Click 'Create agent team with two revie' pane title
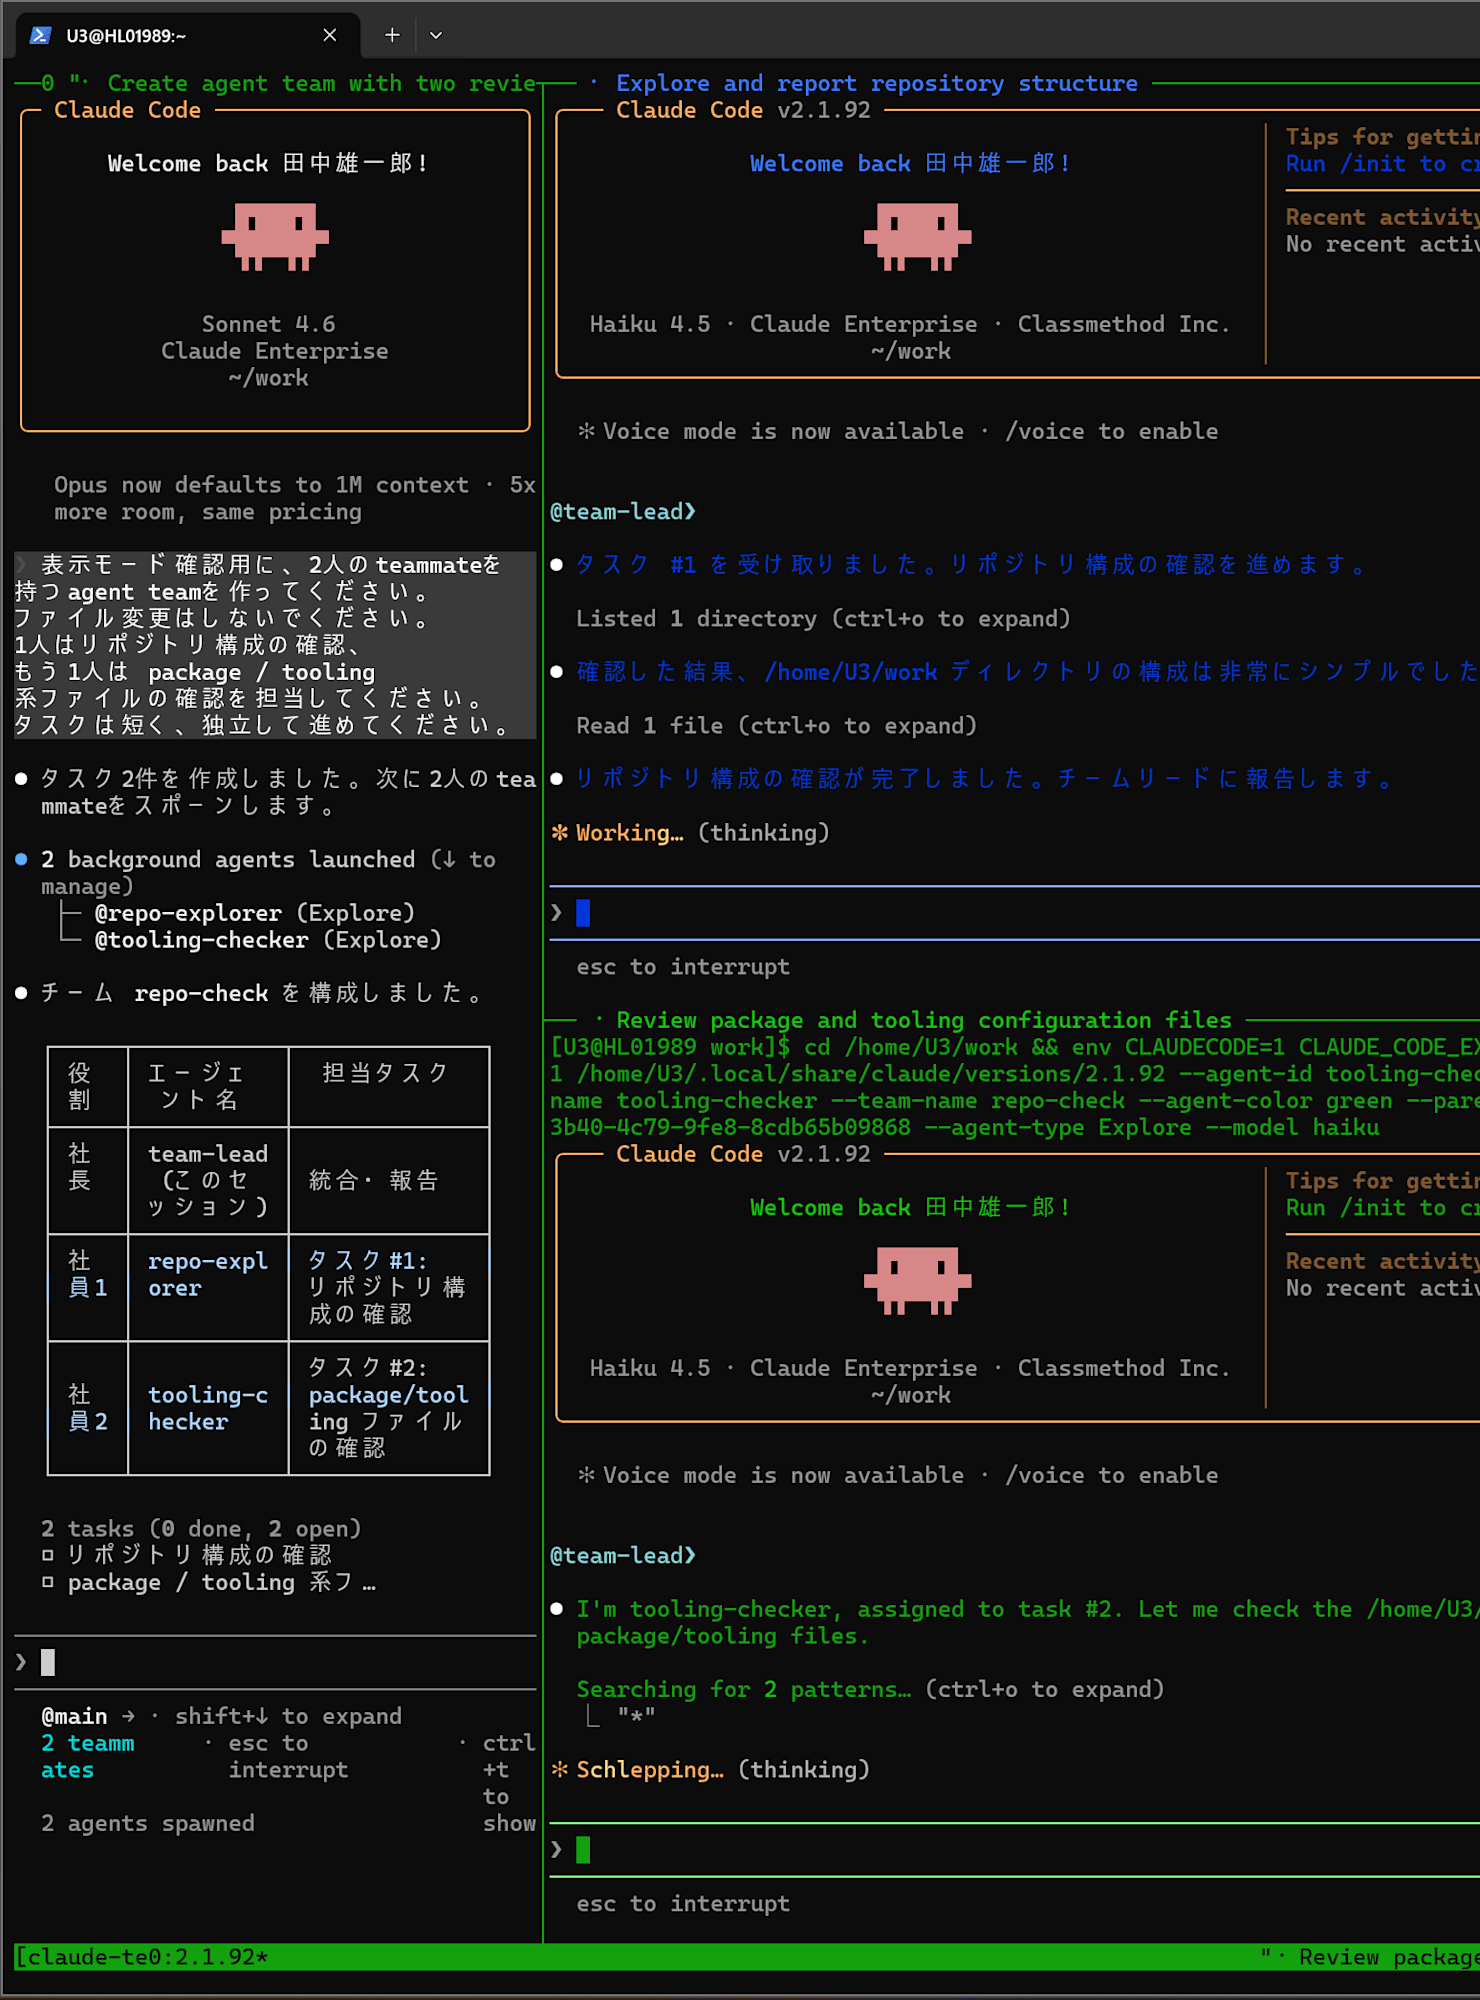Viewport: 1480px width, 2000px height. pyautogui.click(x=322, y=83)
